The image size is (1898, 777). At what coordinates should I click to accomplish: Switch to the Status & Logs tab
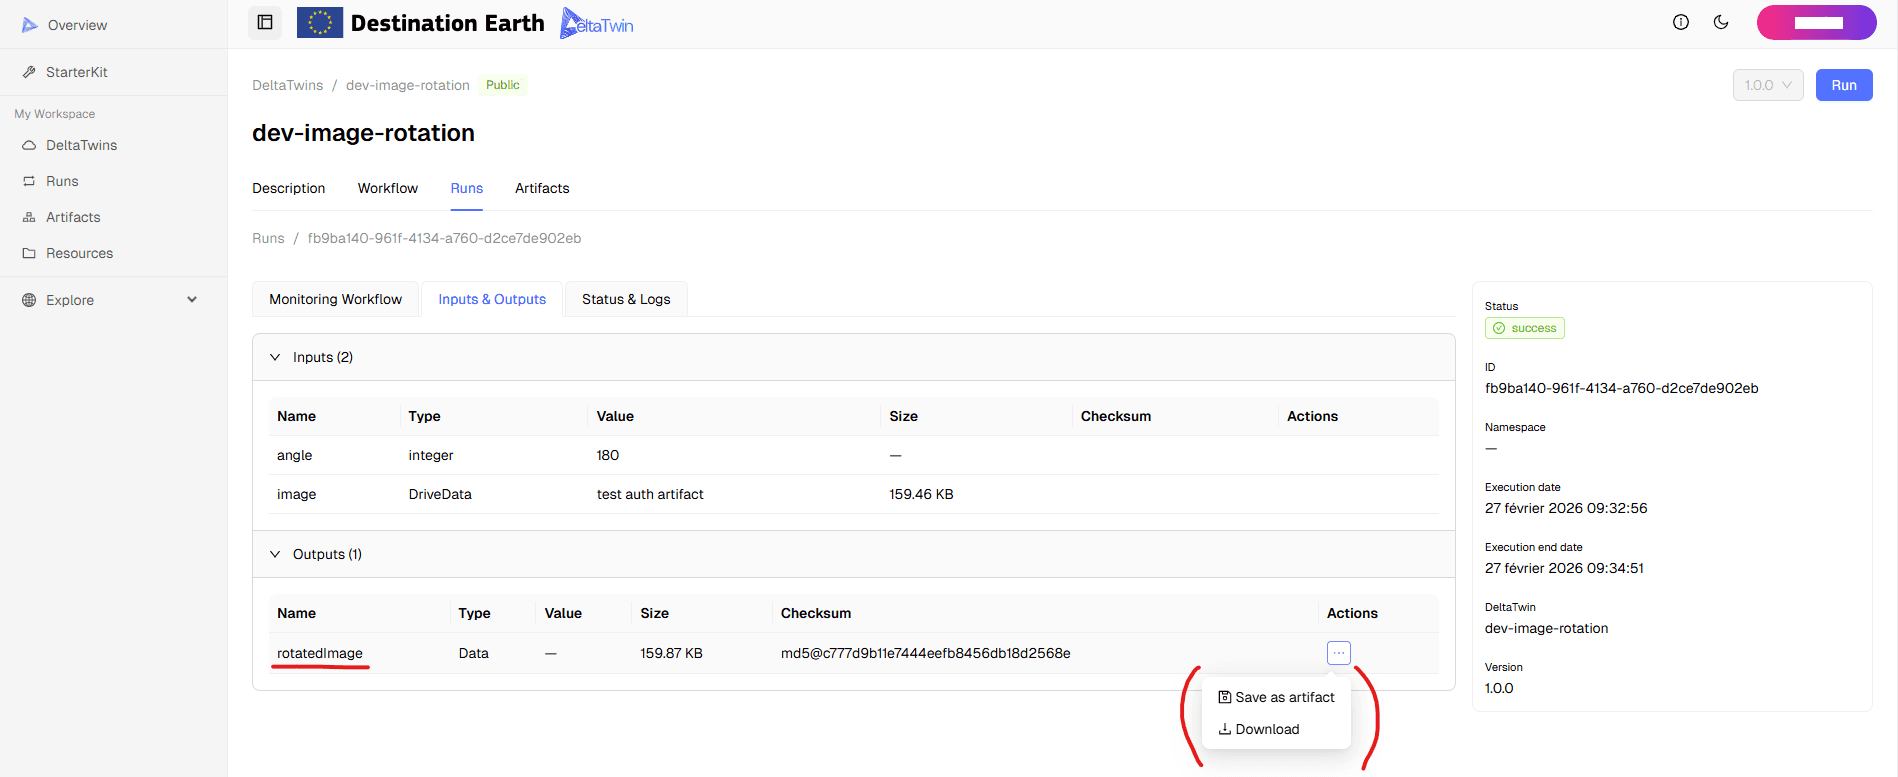pos(626,299)
